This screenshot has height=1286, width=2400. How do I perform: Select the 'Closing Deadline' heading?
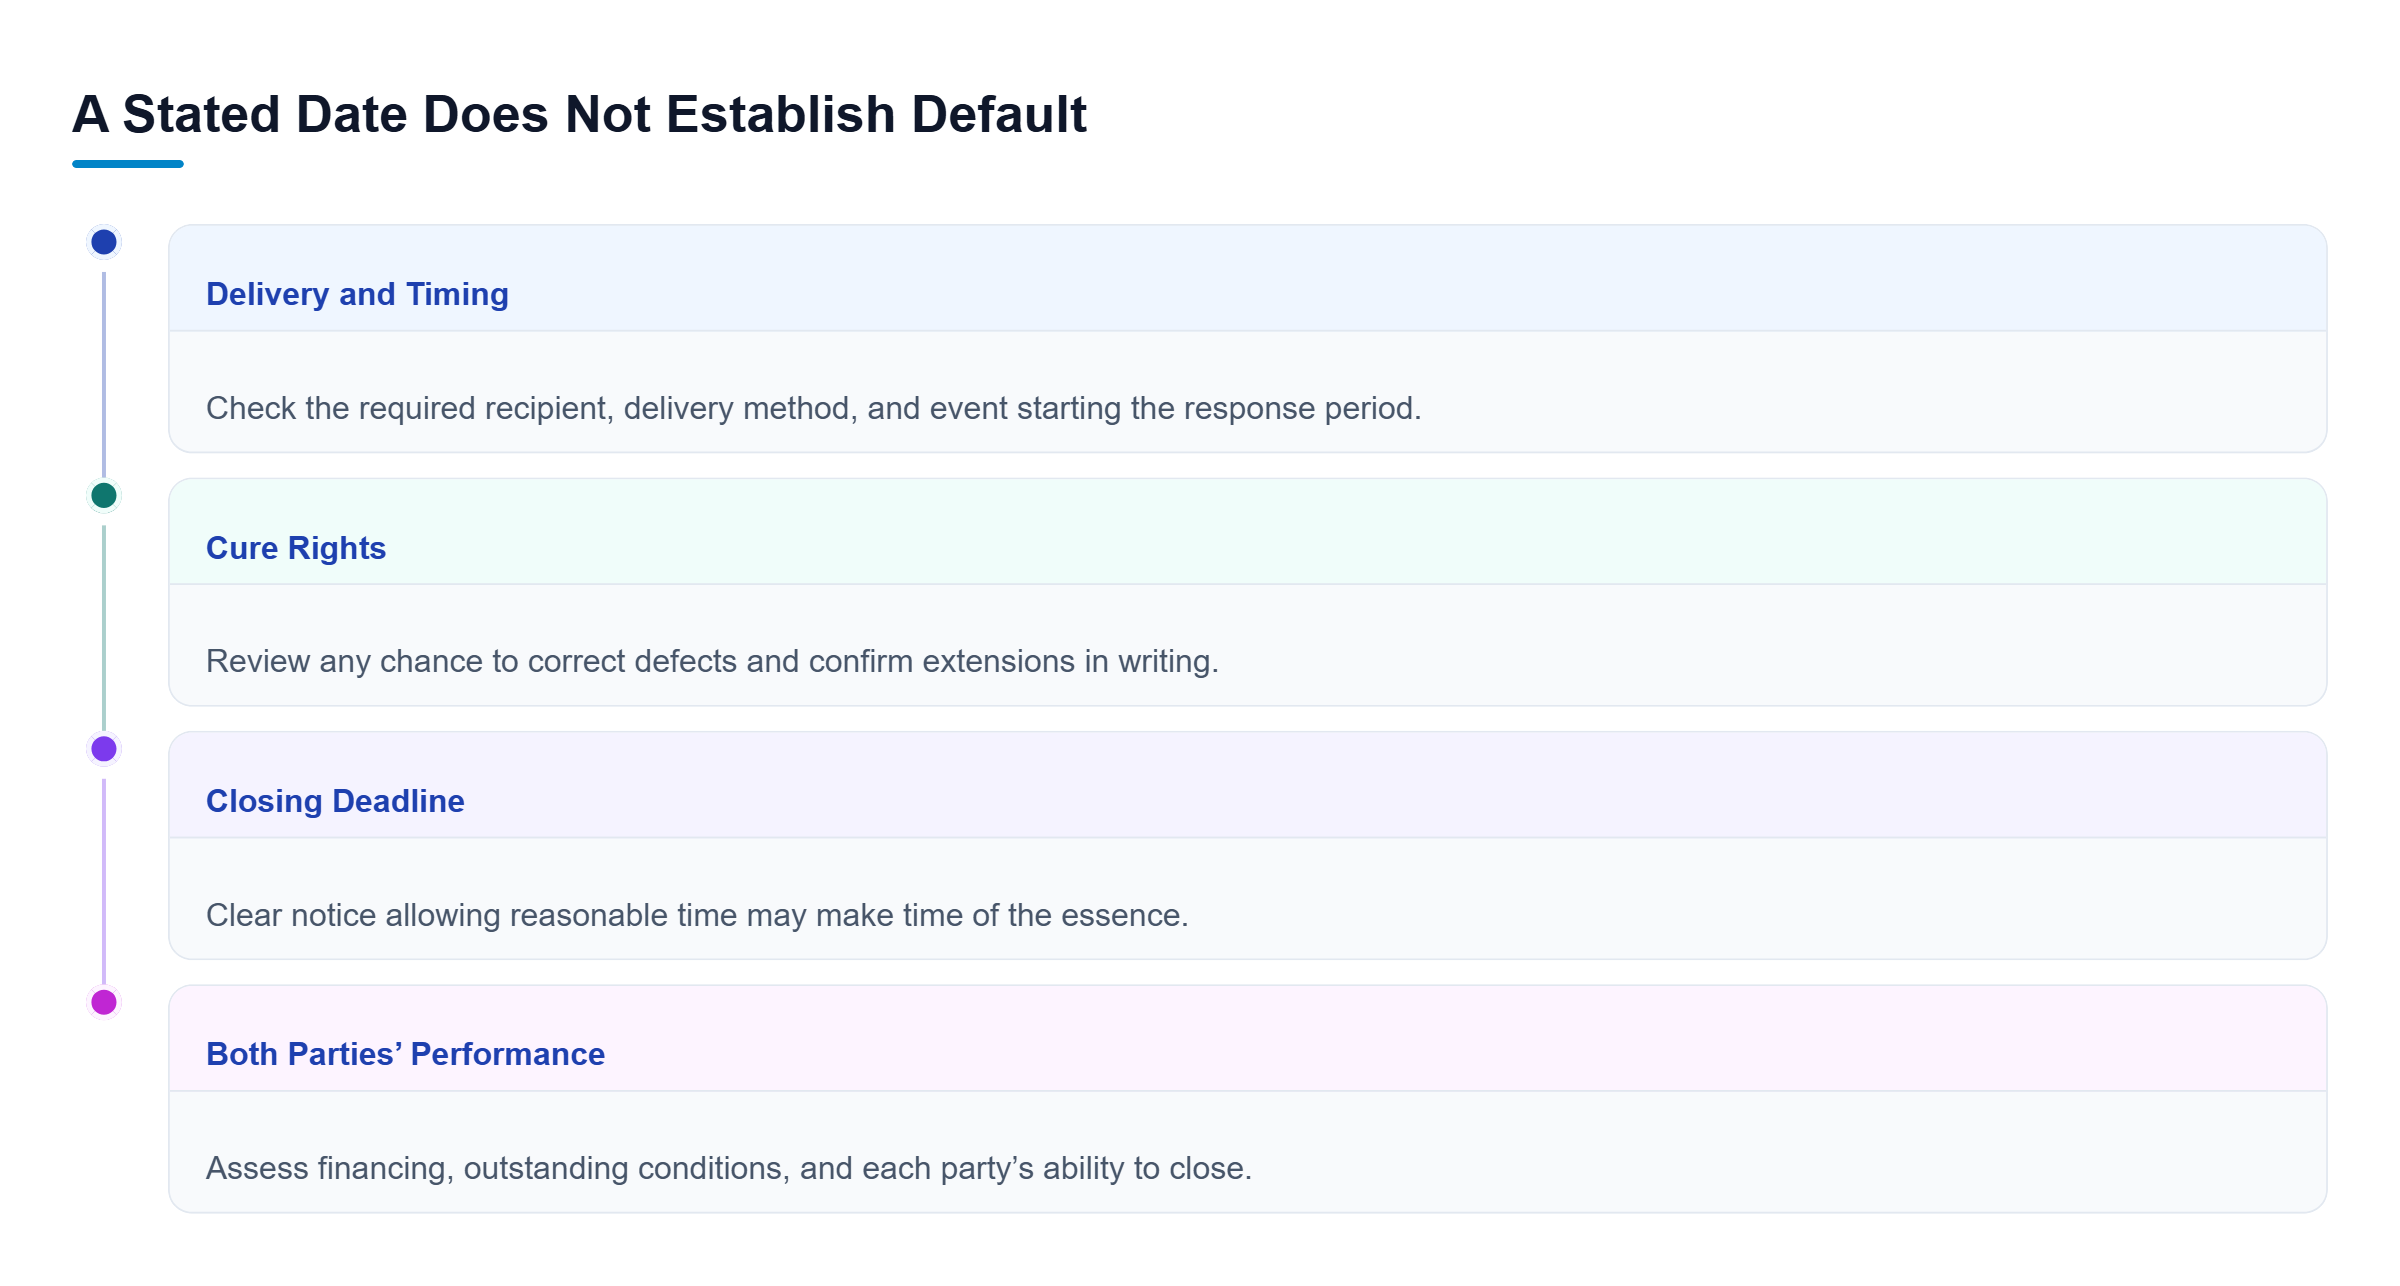335,801
